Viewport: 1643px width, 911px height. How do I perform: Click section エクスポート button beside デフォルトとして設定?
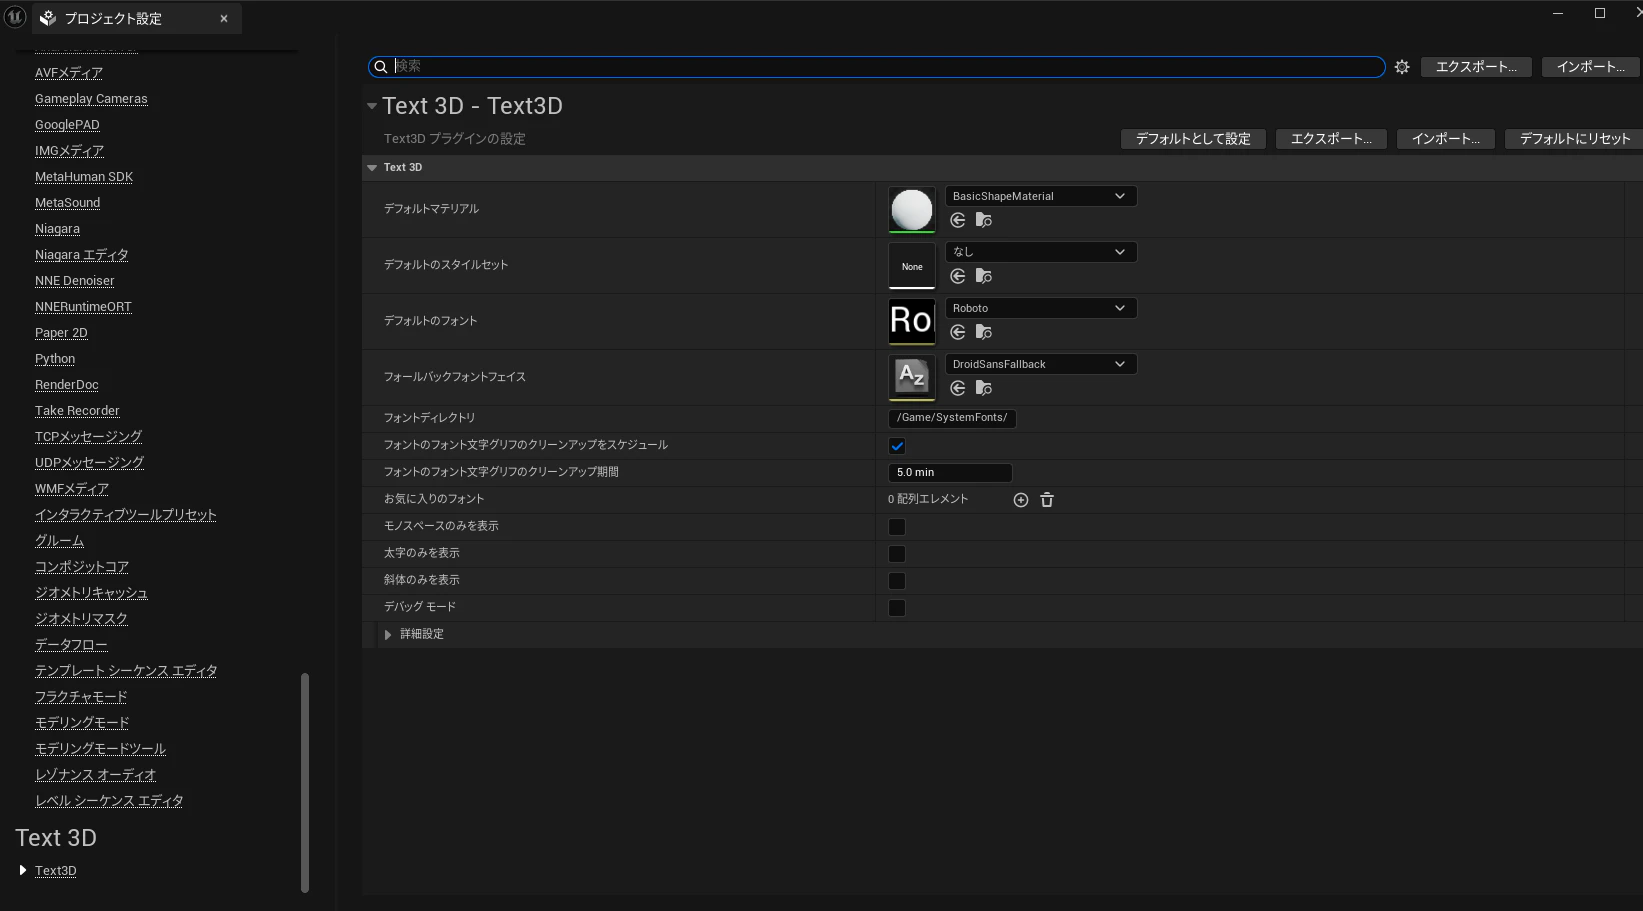click(x=1331, y=139)
